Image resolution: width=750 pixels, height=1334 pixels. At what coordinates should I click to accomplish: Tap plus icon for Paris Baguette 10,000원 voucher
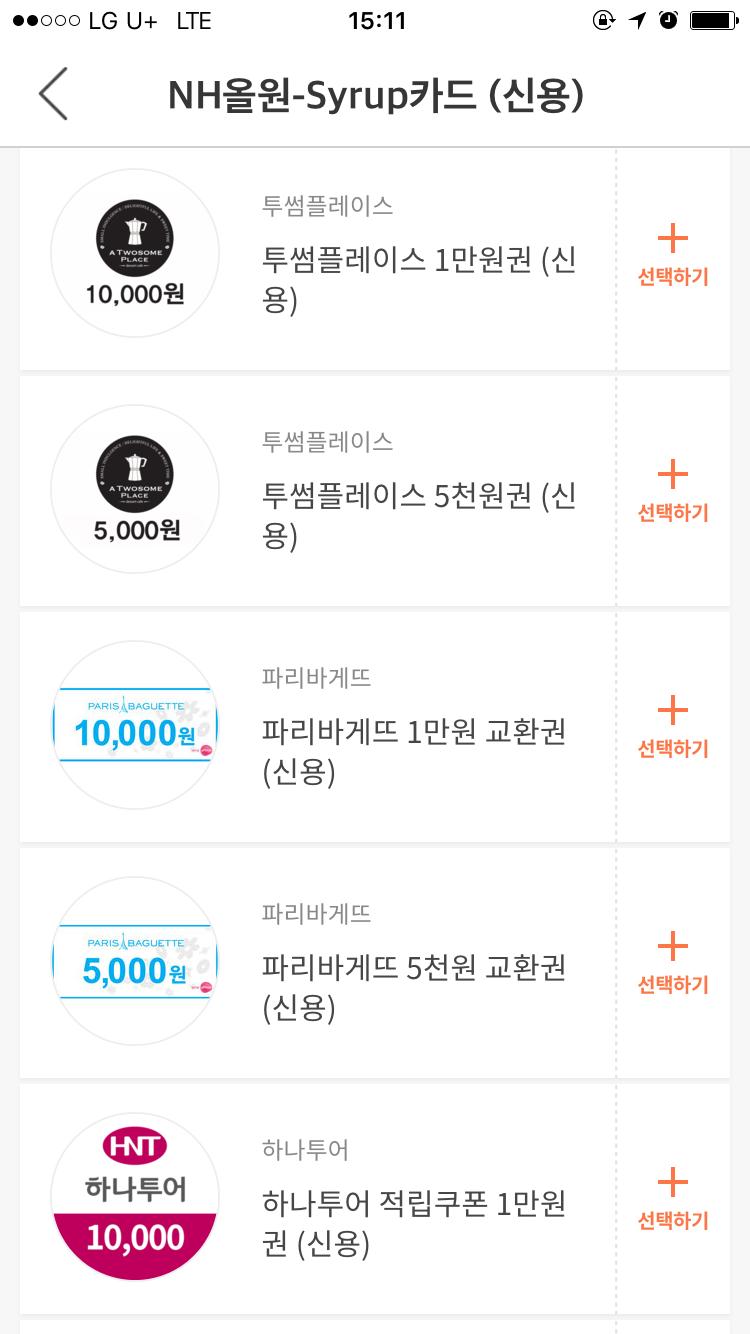pos(673,711)
